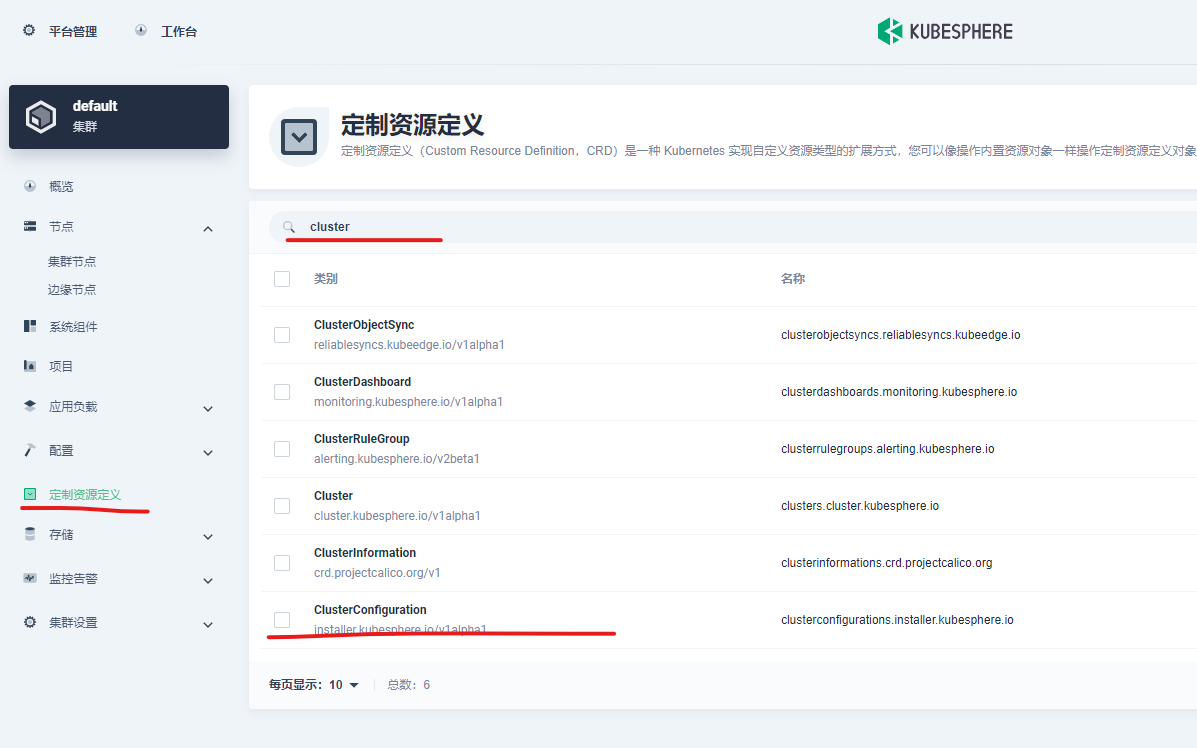
Task: Check the select-all checkbox in table header
Action: click(x=281, y=278)
